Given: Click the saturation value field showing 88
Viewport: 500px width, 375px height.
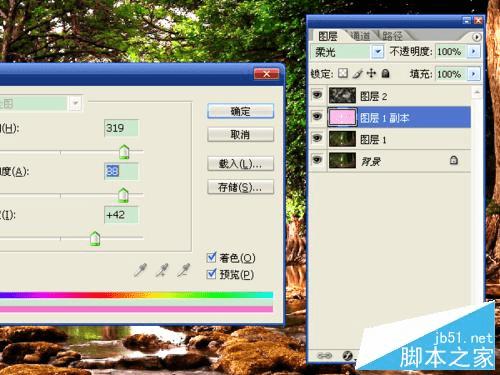Looking at the screenshot, I should (121, 171).
